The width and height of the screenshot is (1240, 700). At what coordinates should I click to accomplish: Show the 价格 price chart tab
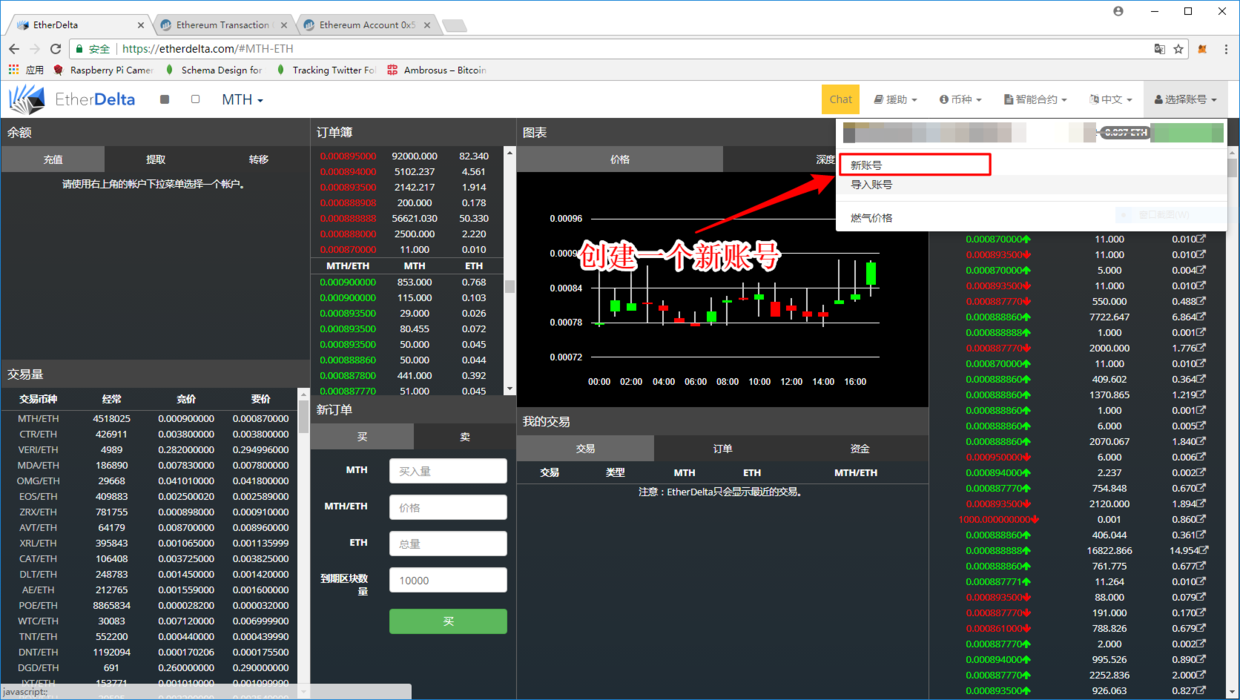tap(620, 159)
